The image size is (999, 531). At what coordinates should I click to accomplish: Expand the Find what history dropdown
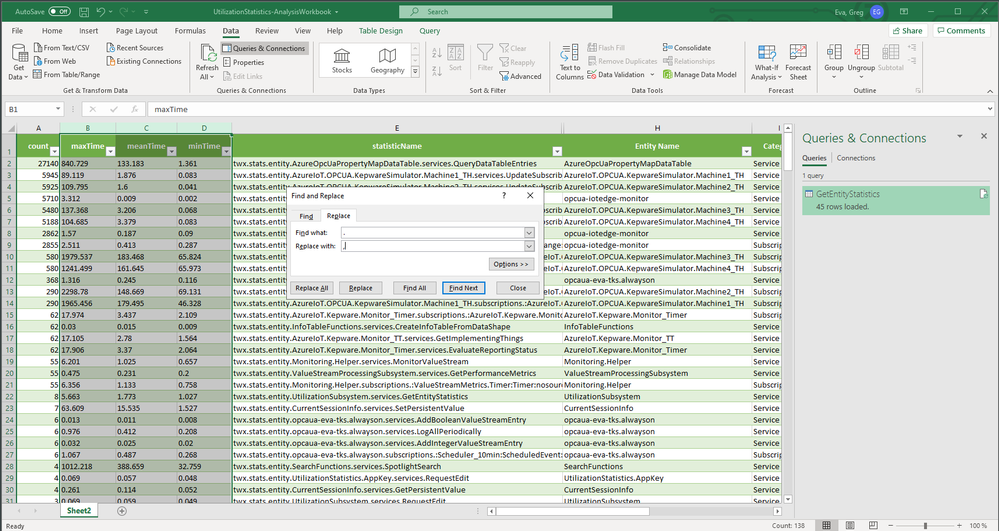(529, 233)
